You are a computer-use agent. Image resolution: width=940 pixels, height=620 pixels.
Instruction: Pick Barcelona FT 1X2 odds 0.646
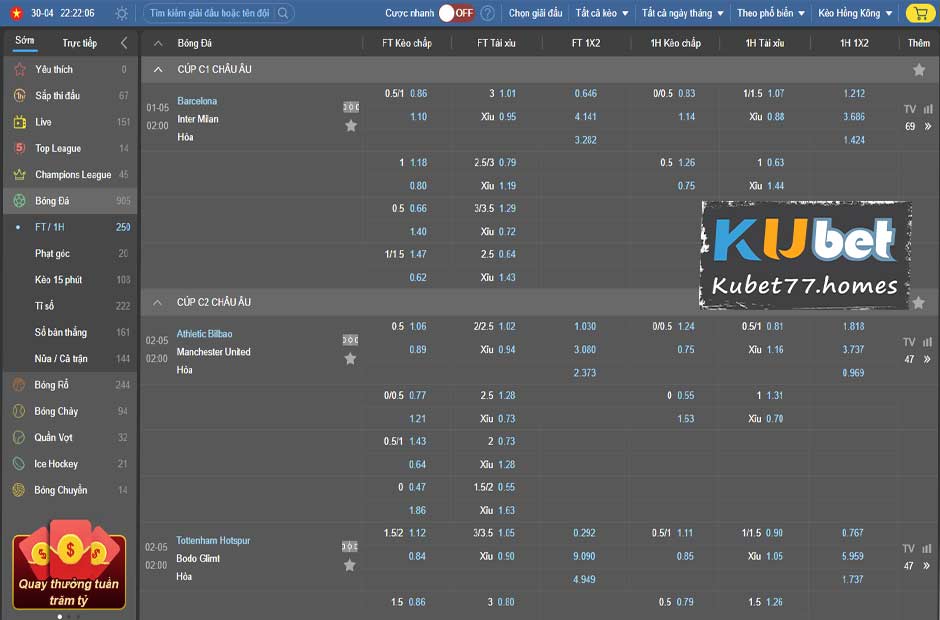coord(586,94)
